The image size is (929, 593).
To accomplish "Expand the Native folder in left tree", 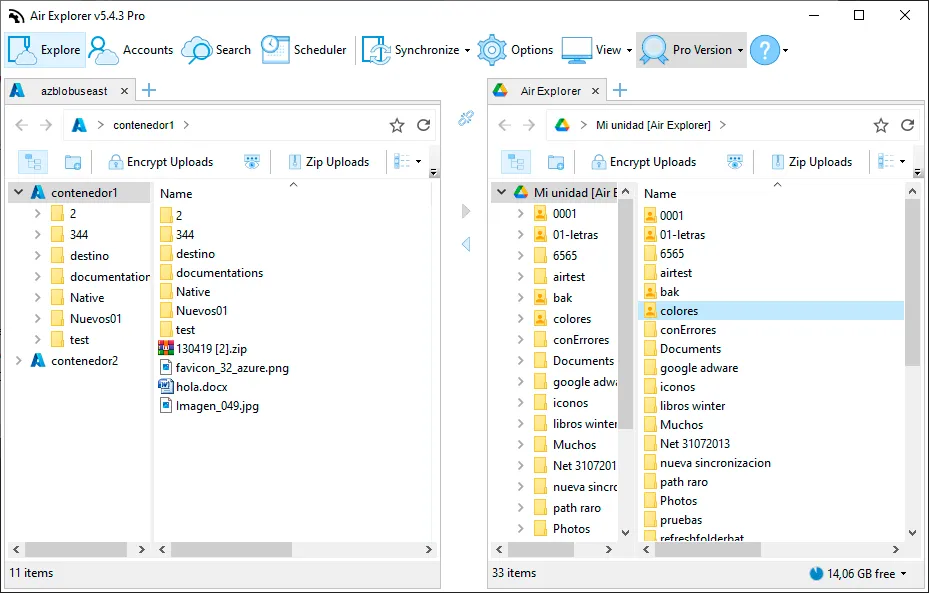I will [x=37, y=298].
